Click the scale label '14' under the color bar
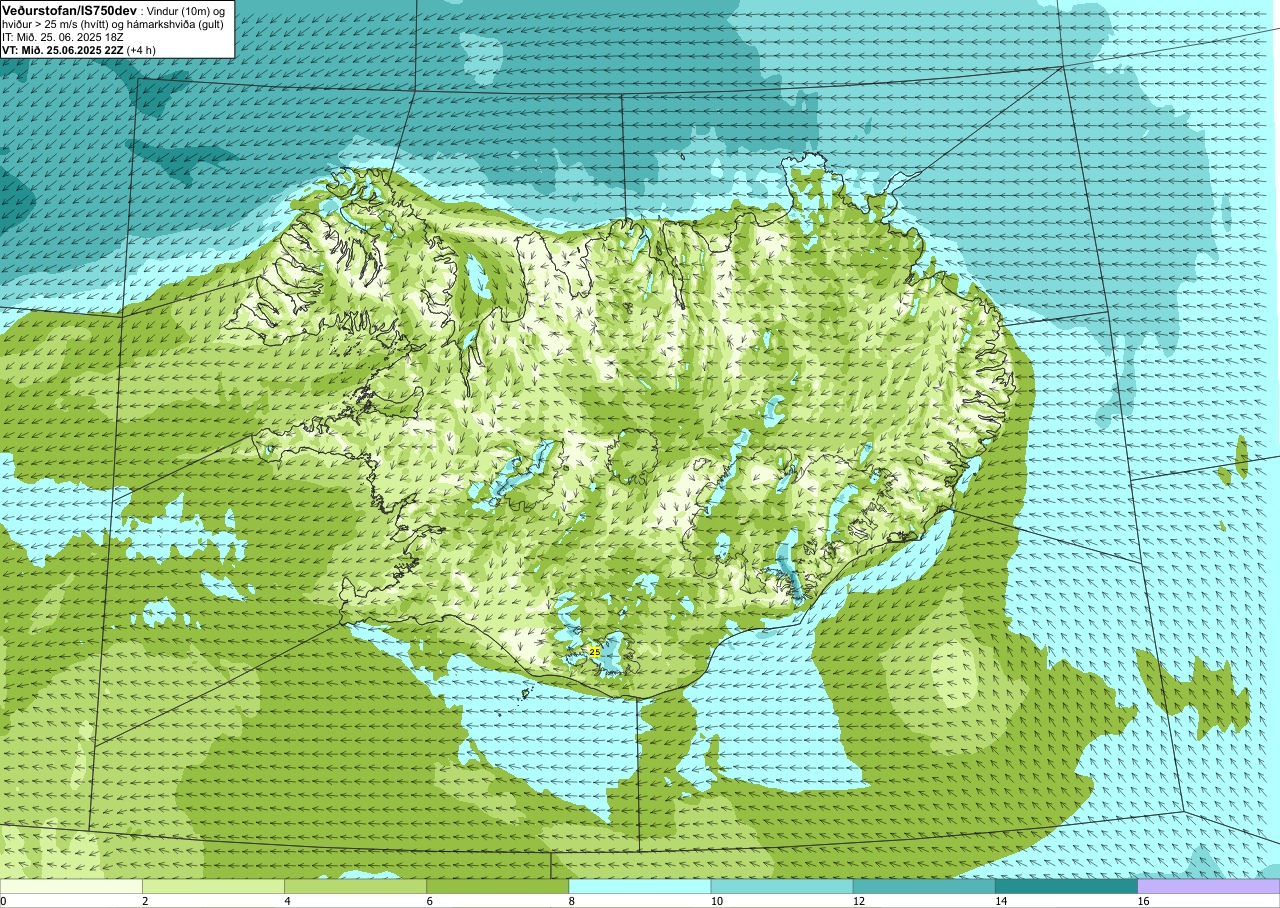This screenshot has width=1280, height=908. tap(1001, 901)
